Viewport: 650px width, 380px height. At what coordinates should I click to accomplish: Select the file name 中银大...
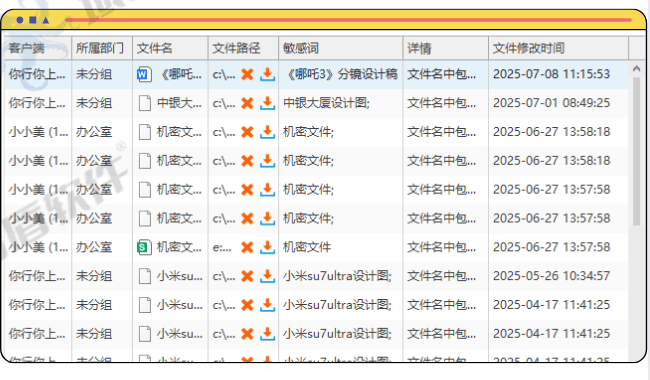click(179, 103)
